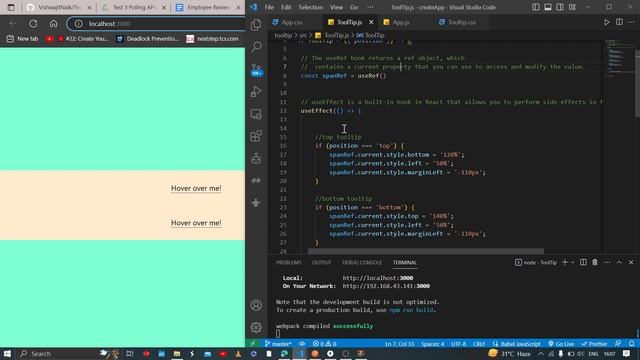Toggle the secondary side bar layout
The height and width of the screenshot is (360, 640).
tap(560, 7)
